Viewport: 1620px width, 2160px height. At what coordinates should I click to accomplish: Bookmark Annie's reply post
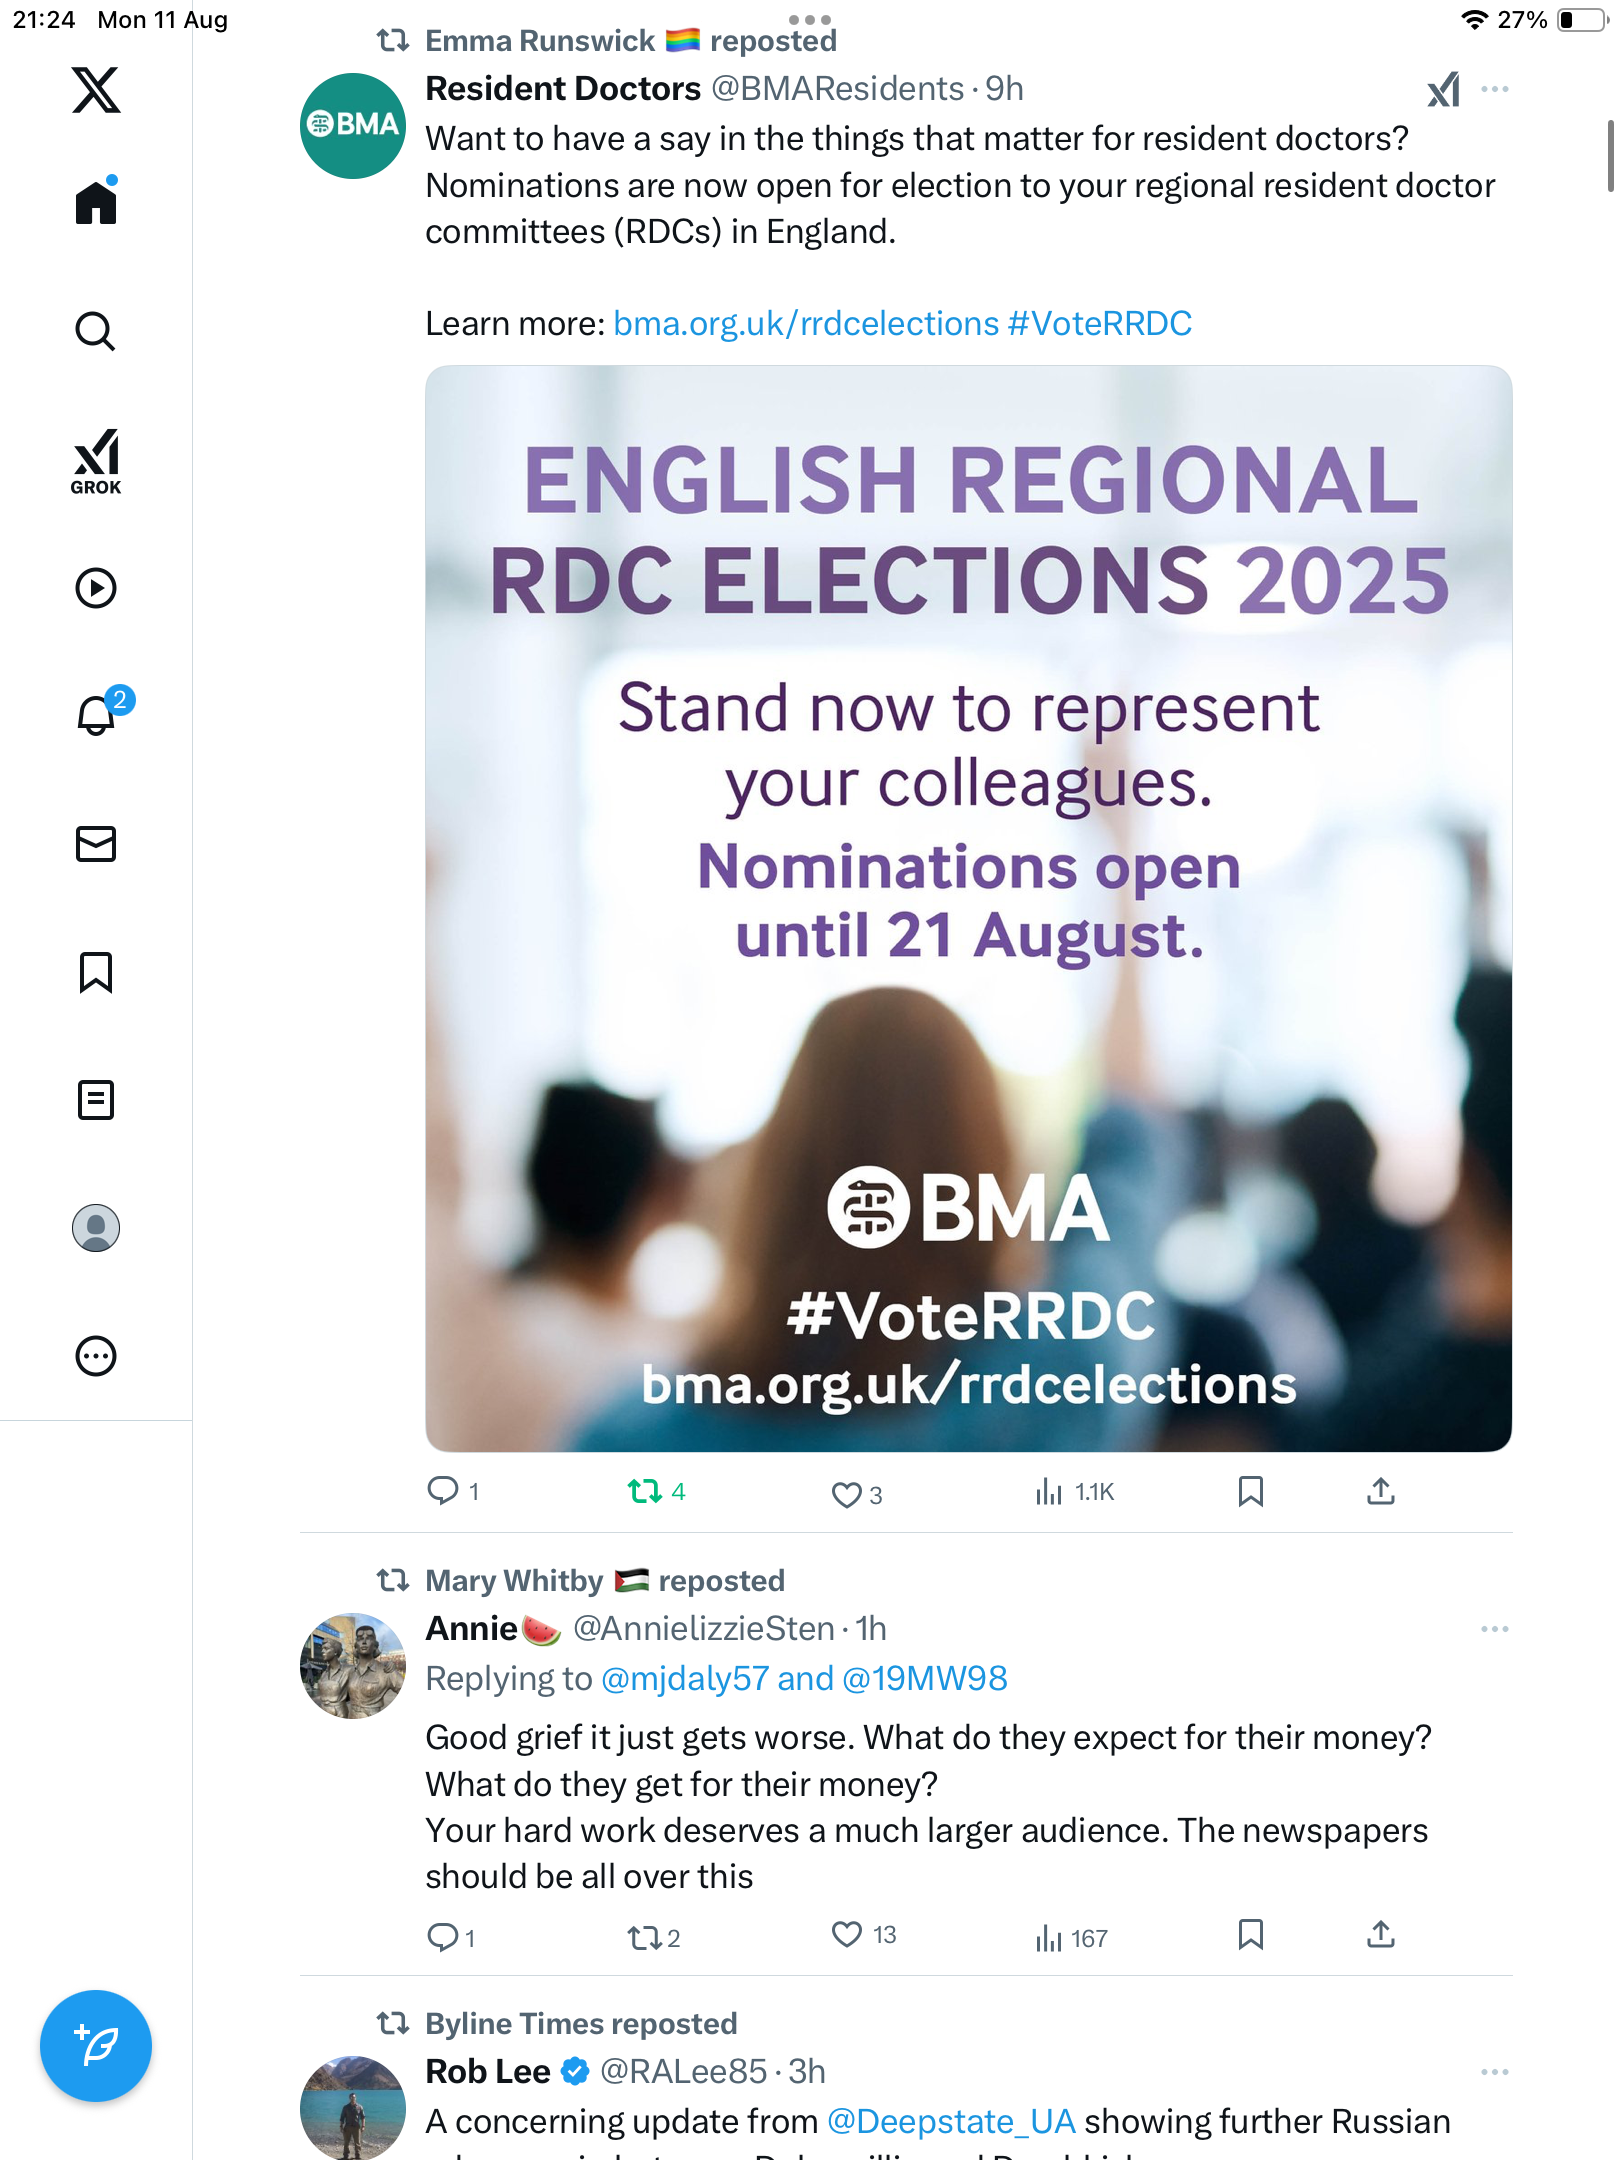pyautogui.click(x=1250, y=1935)
